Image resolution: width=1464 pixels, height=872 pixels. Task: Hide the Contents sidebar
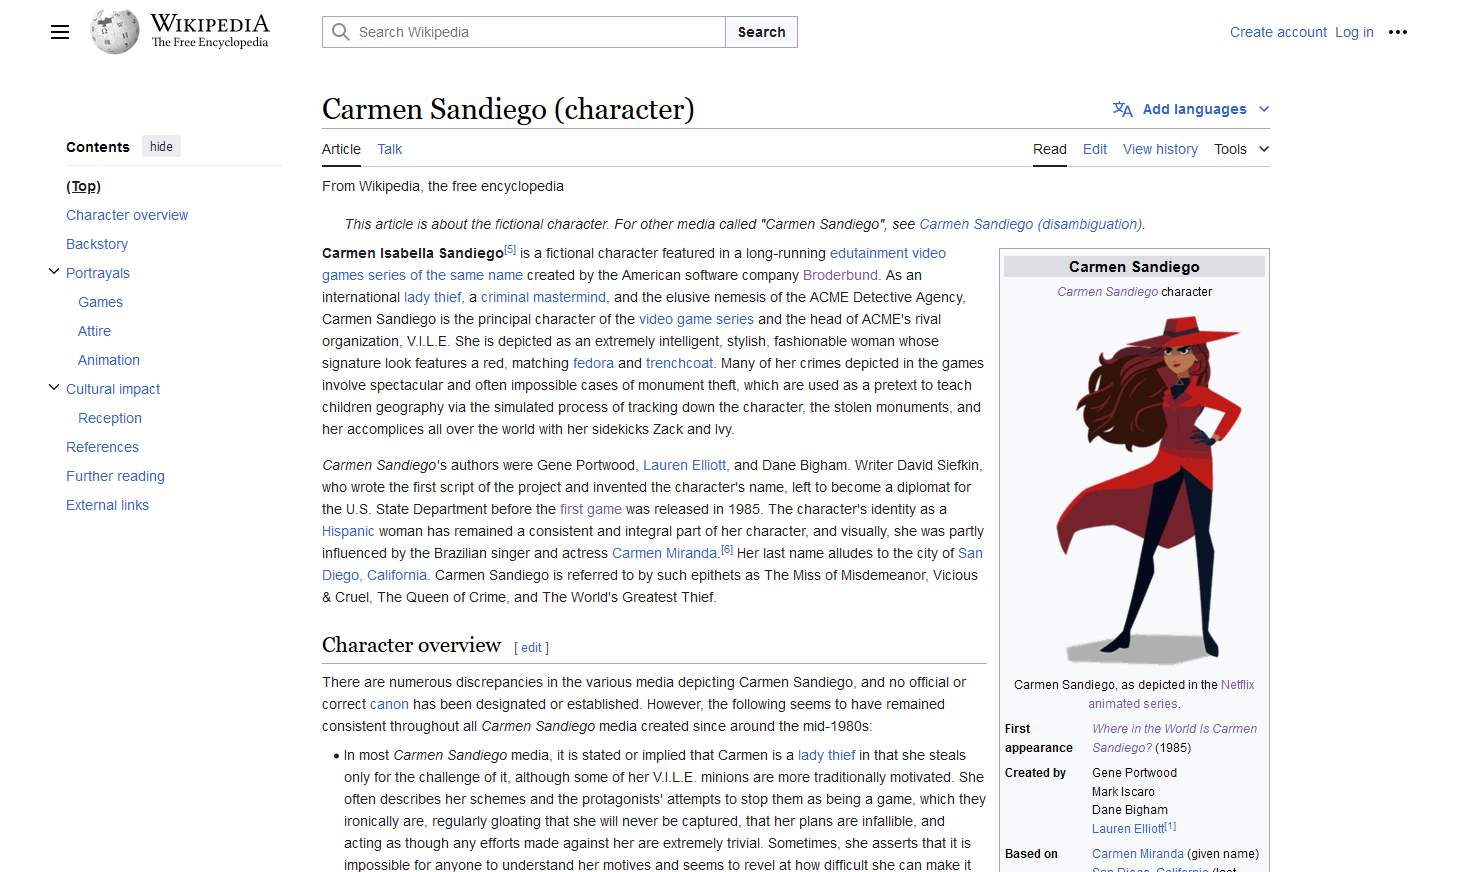click(x=161, y=147)
